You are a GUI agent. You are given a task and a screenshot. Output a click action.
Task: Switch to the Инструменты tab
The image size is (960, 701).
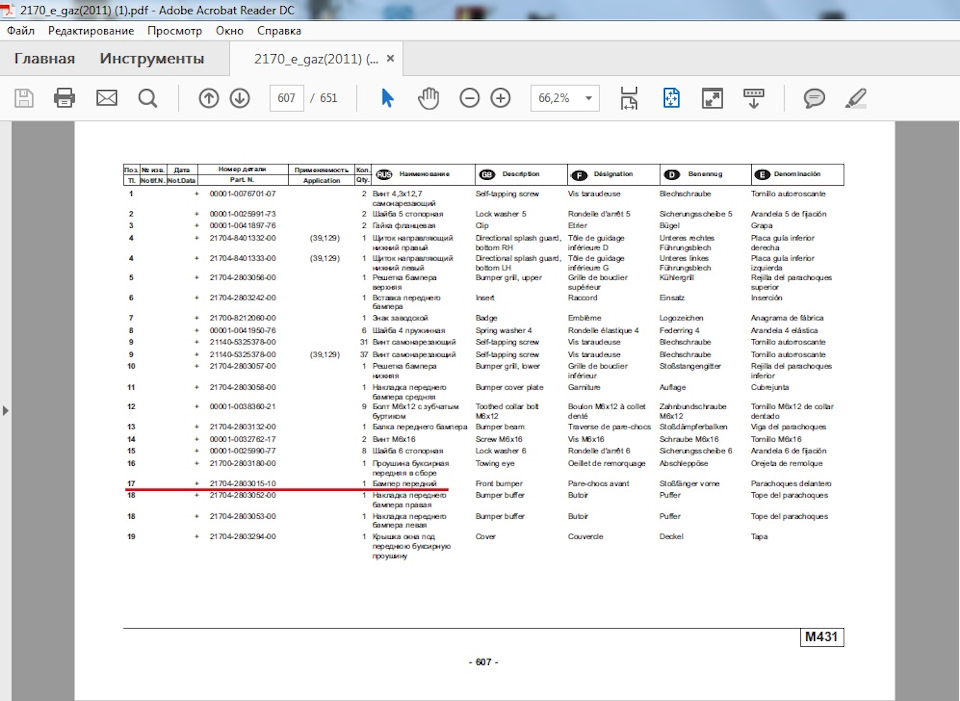[152, 59]
